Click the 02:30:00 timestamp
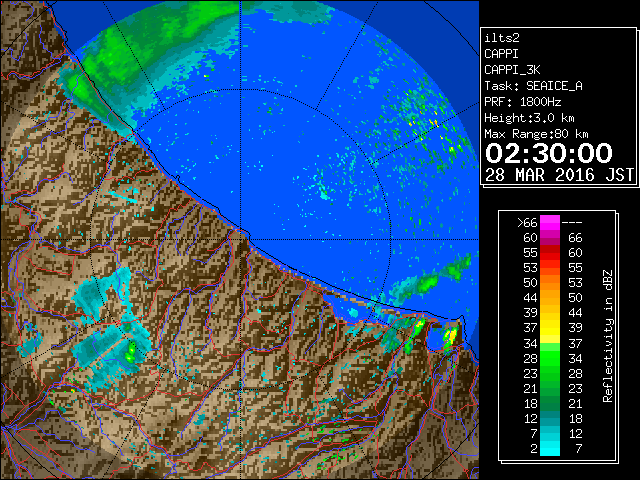Screen dimensions: 640x480 tap(549, 153)
